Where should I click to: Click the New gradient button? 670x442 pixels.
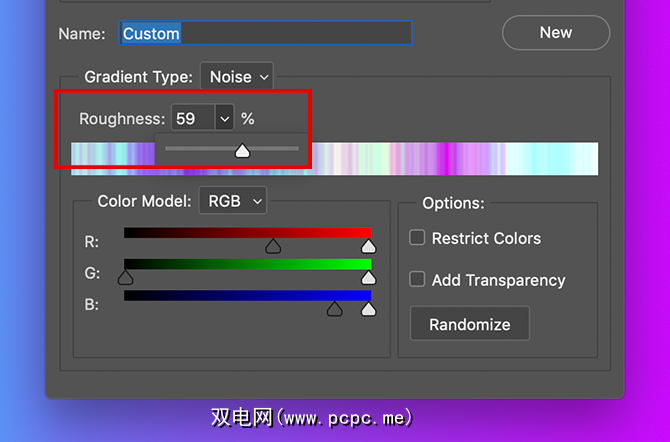click(556, 33)
